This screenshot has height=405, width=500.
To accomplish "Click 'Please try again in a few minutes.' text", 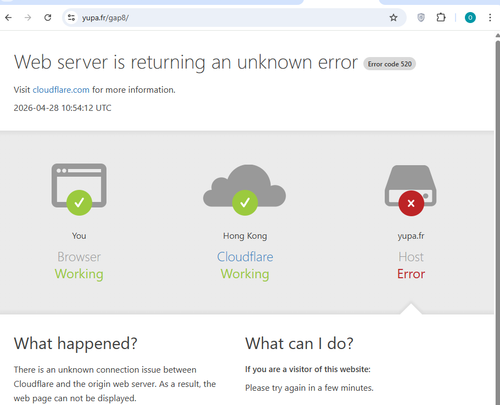I will [x=309, y=388].
